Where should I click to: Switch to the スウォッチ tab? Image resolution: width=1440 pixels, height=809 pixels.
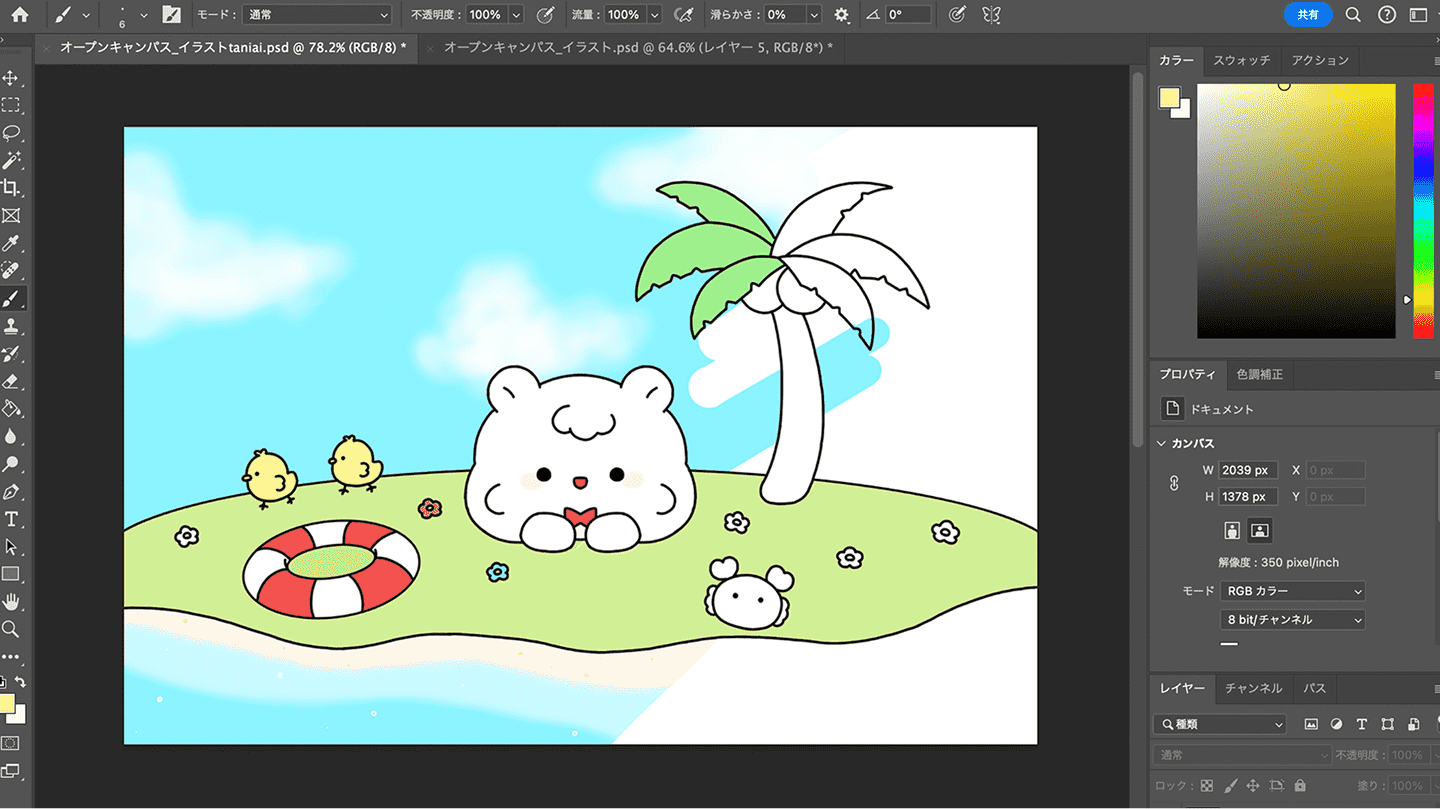coord(1242,60)
